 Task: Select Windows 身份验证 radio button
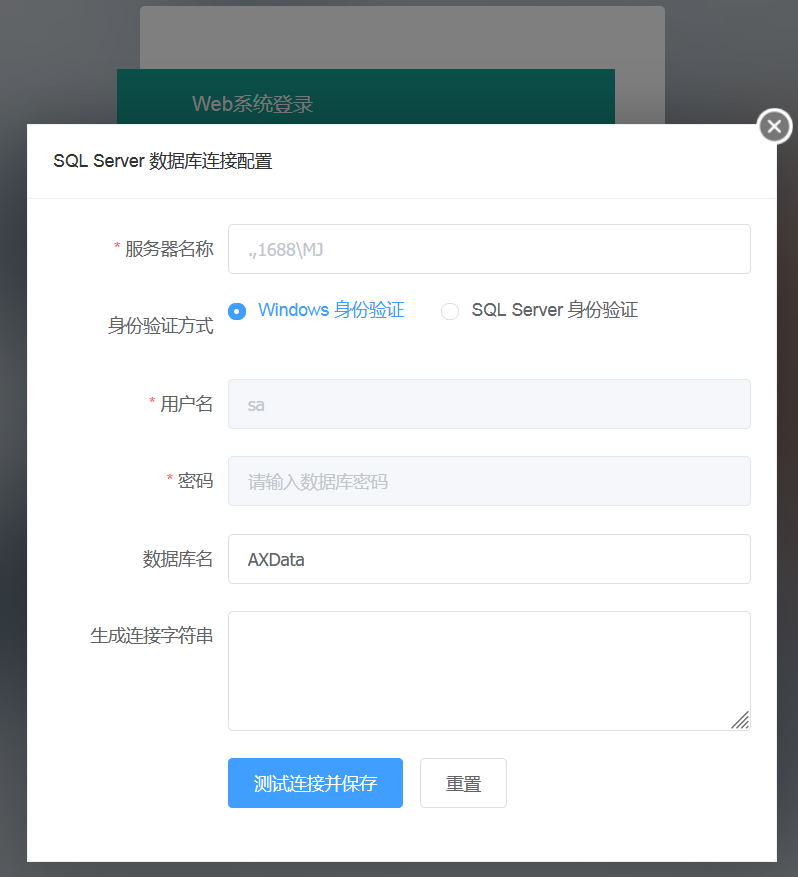coord(237,311)
